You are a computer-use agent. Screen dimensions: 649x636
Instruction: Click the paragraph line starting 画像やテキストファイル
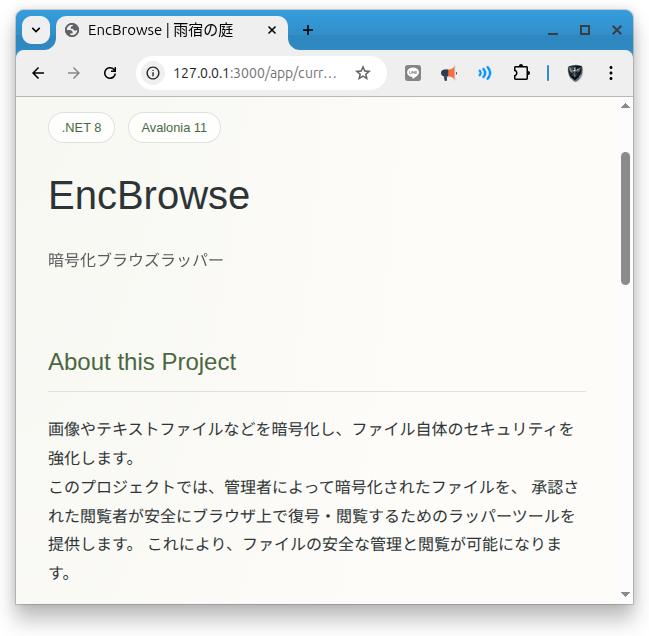(x=310, y=429)
